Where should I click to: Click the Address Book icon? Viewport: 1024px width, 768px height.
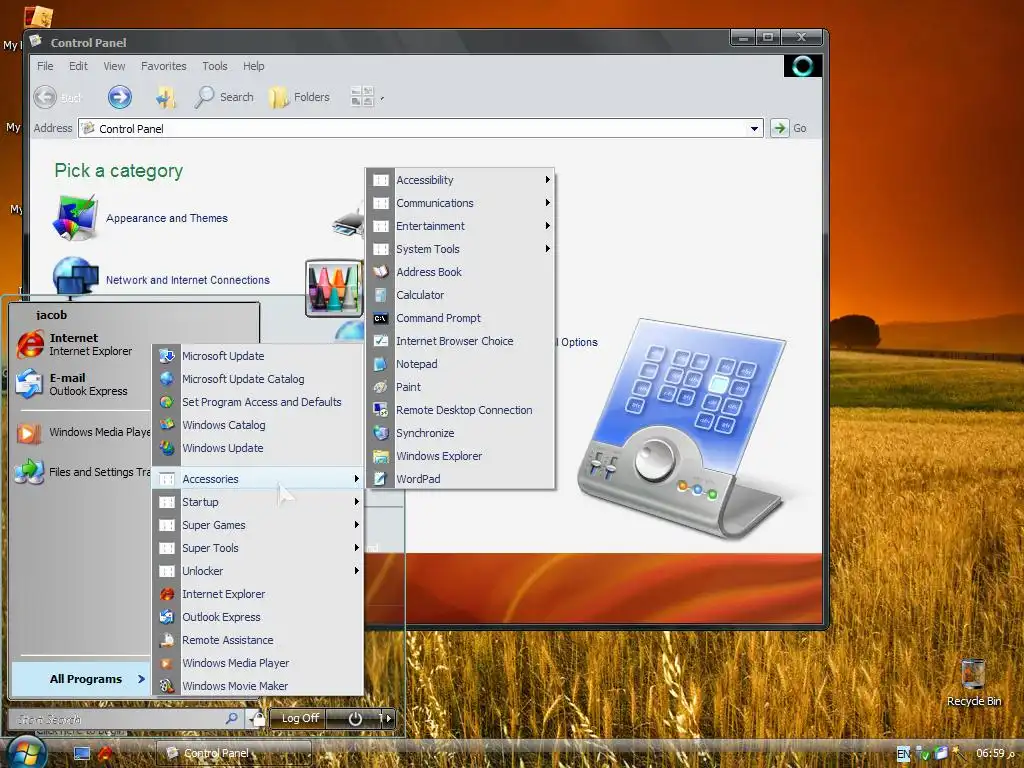(x=381, y=272)
